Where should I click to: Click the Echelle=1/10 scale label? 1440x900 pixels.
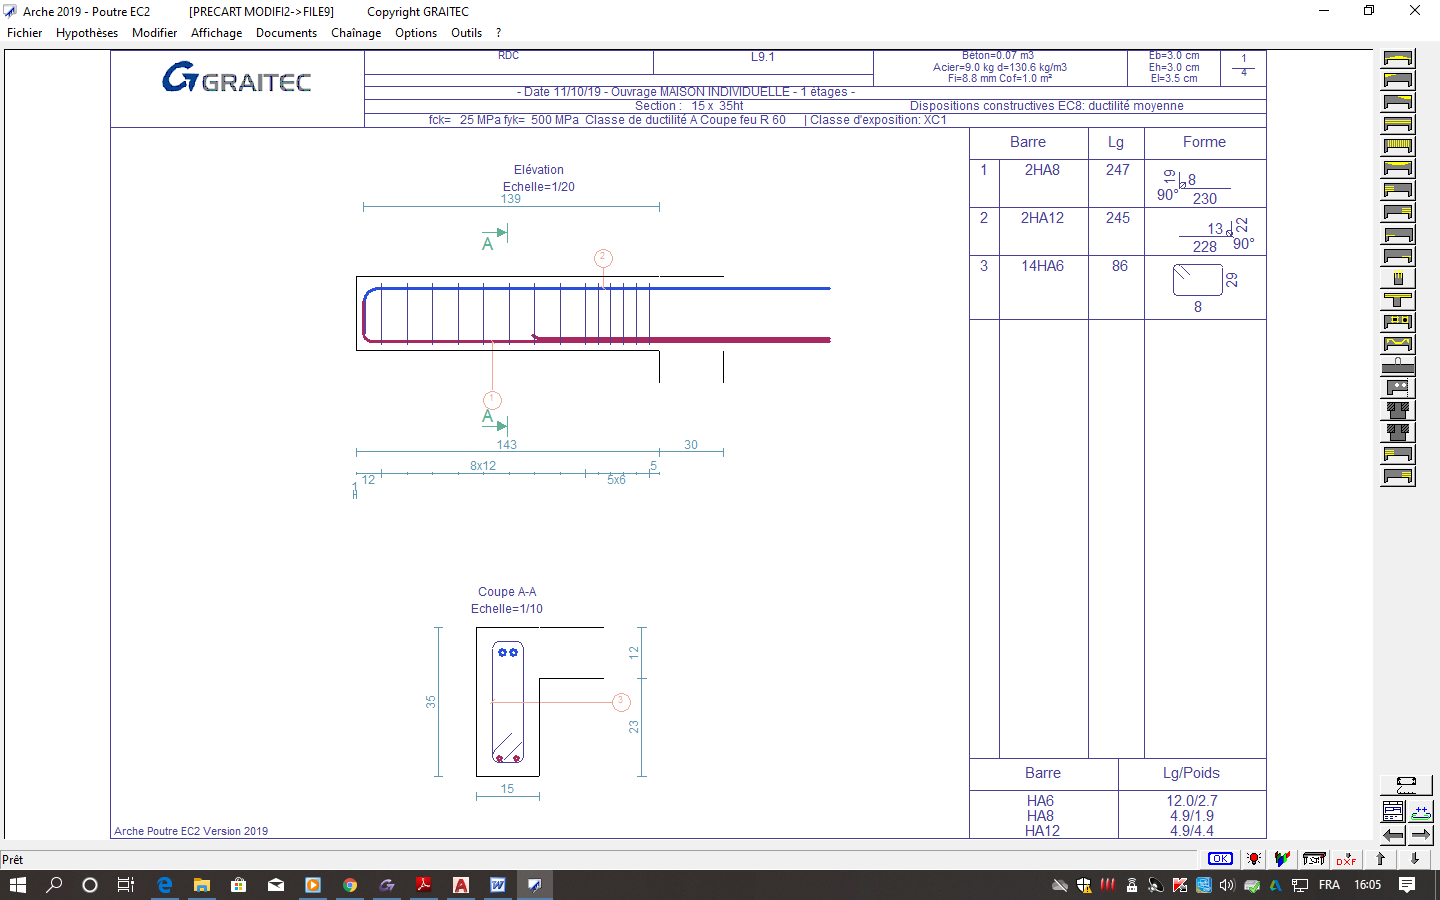click(507, 609)
